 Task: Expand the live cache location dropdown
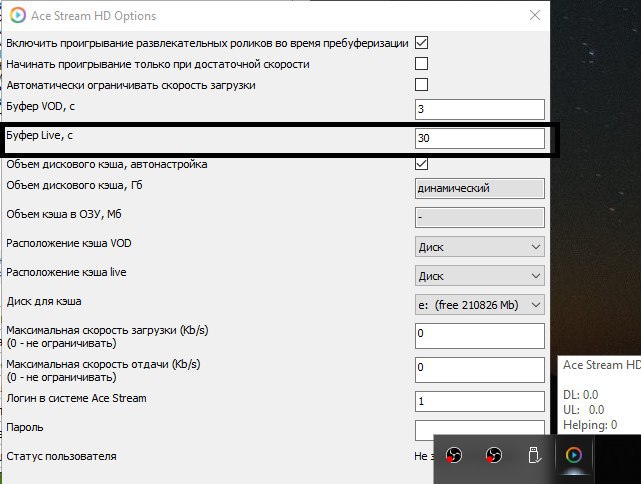click(x=480, y=276)
